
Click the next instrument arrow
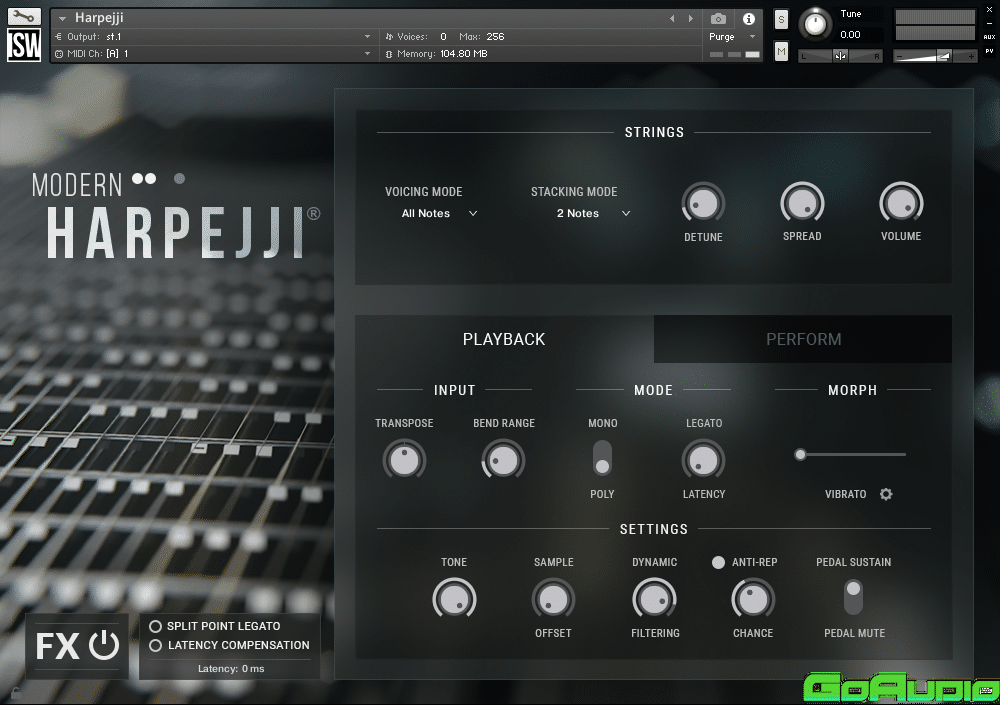pyautogui.click(x=690, y=19)
